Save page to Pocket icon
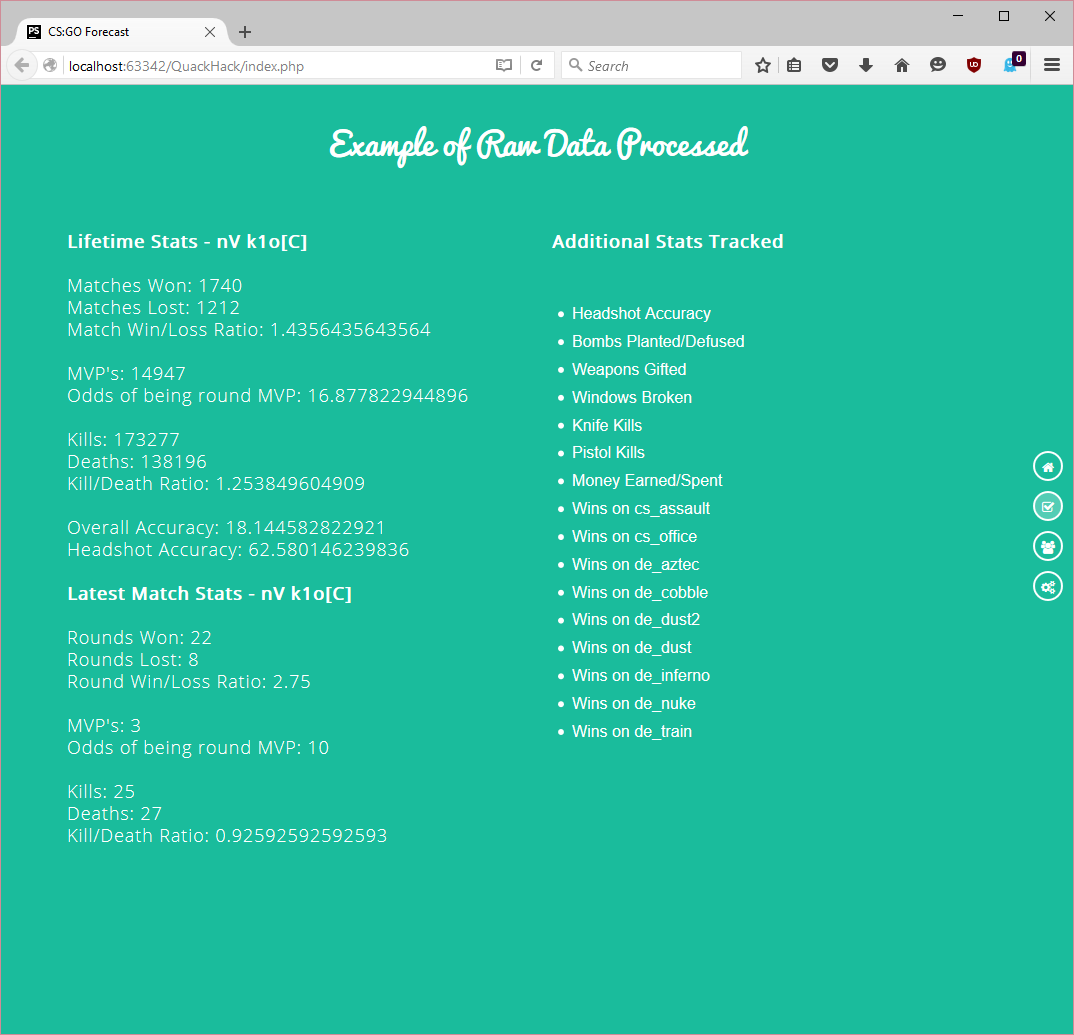This screenshot has height=1035, width=1074. click(x=830, y=66)
